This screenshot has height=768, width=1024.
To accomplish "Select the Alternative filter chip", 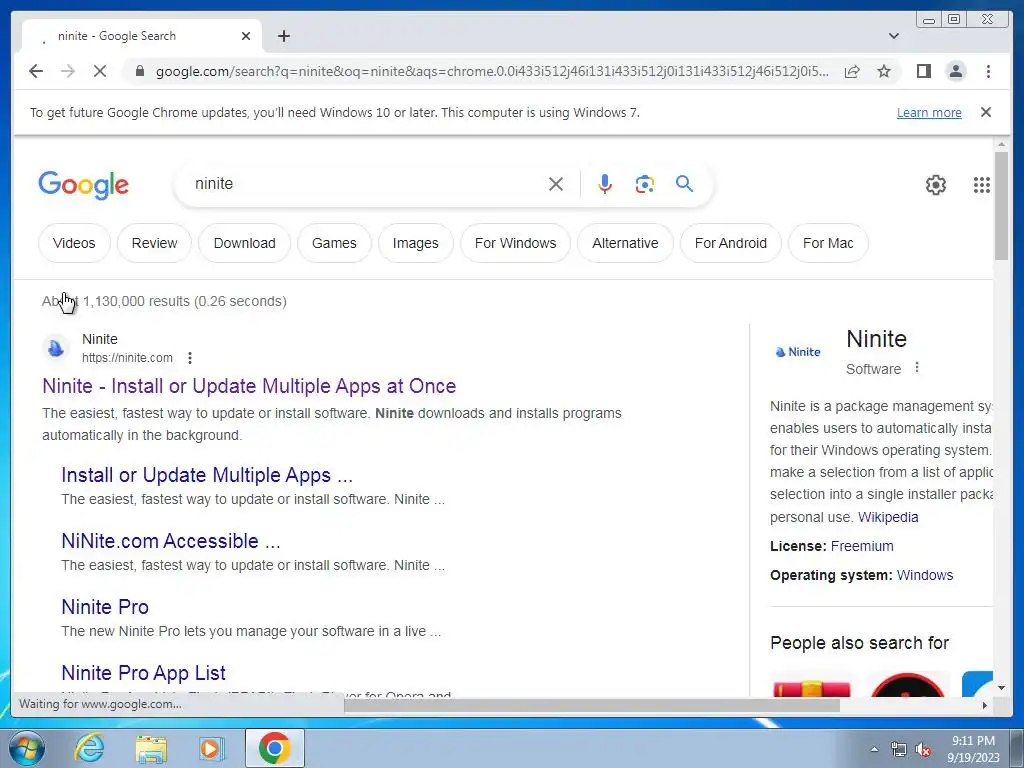I will (x=625, y=243).
